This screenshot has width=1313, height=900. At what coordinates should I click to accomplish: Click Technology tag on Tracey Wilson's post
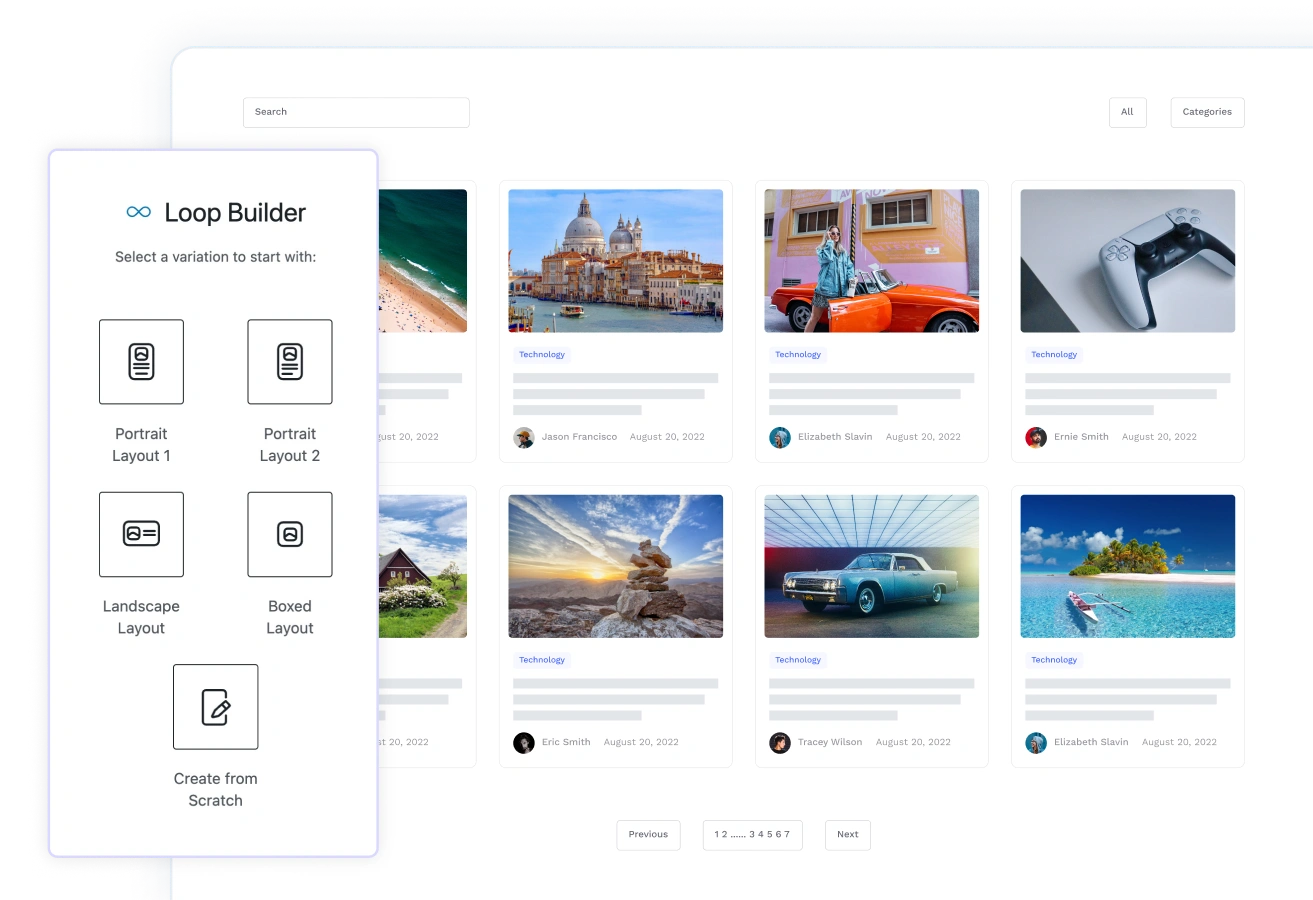tap(798, 660)
